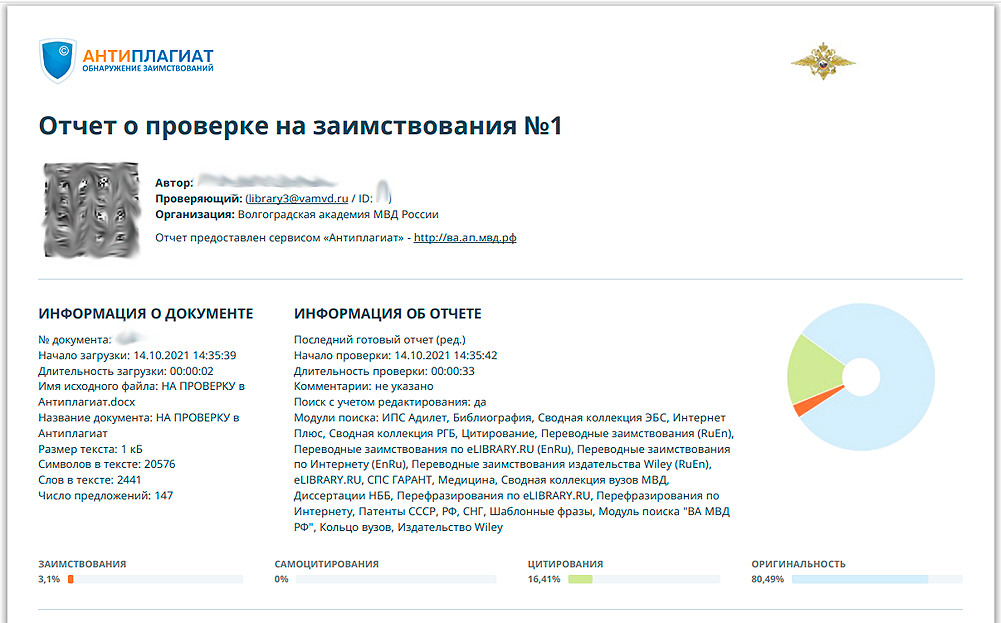Click 'Комментарии: не указано' line
The width and height of the screenshot is (1001, 623).
click(363, 386)
